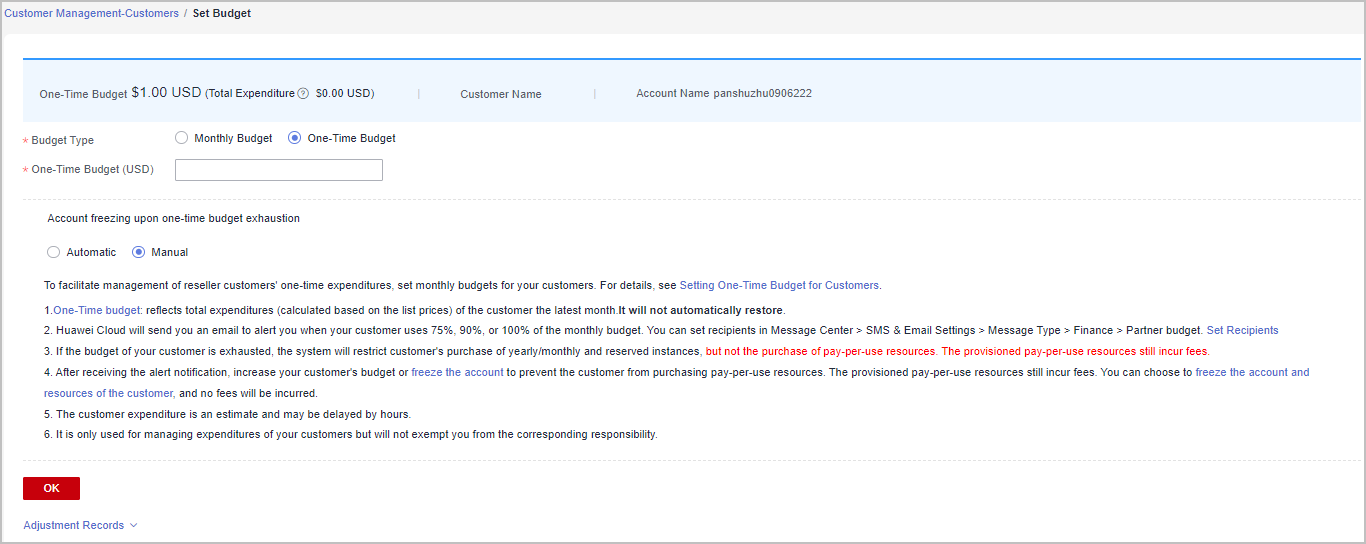This screenshot has height=544, width=1366.
Task: Click the Total Expenditure help question-mark icon
Action: click(x=303, y=94)
